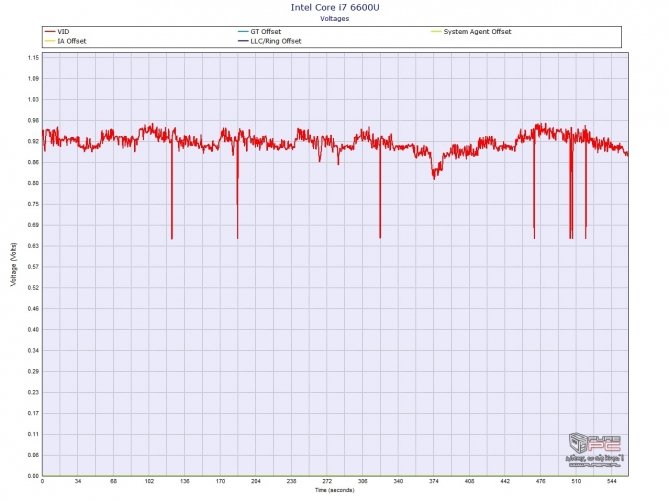The width and height of the screenshot is (670, 502).
Task: Select the 'System Agent Offset' legend label
Action: 477,32
